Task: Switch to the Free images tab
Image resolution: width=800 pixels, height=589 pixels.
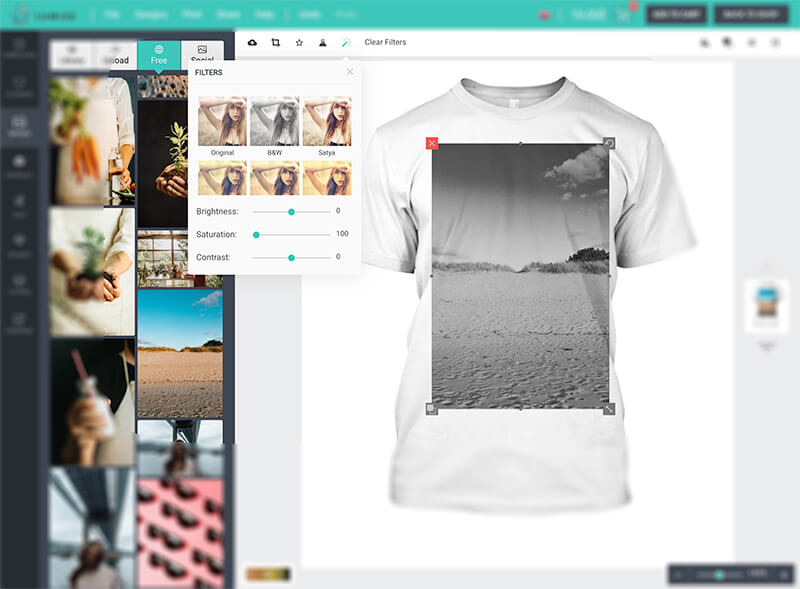Action: 159,55
